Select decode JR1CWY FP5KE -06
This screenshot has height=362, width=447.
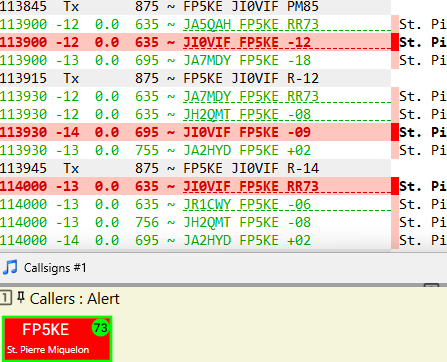click(x=195, y=204)
